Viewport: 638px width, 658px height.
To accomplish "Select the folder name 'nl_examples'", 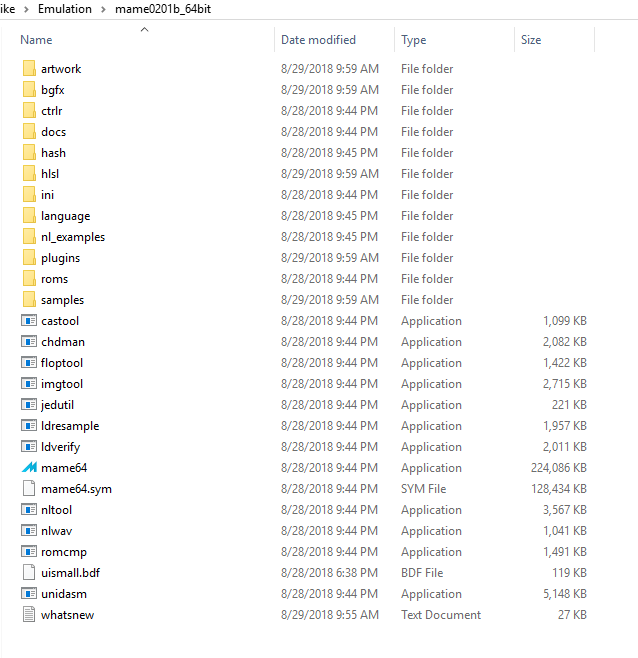I will pyautogui.click(x=73, y=237).
